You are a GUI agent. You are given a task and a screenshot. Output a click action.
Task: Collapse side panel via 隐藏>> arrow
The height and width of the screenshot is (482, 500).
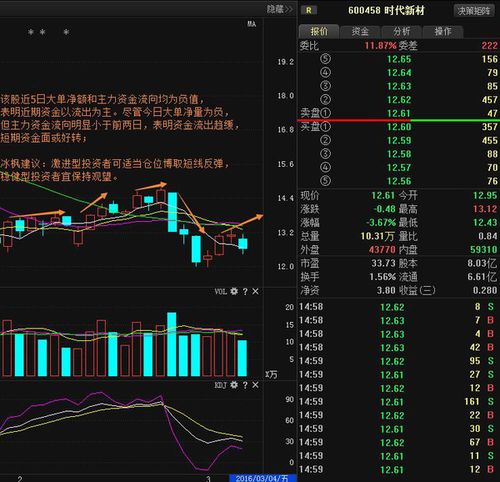click(279, 9)
